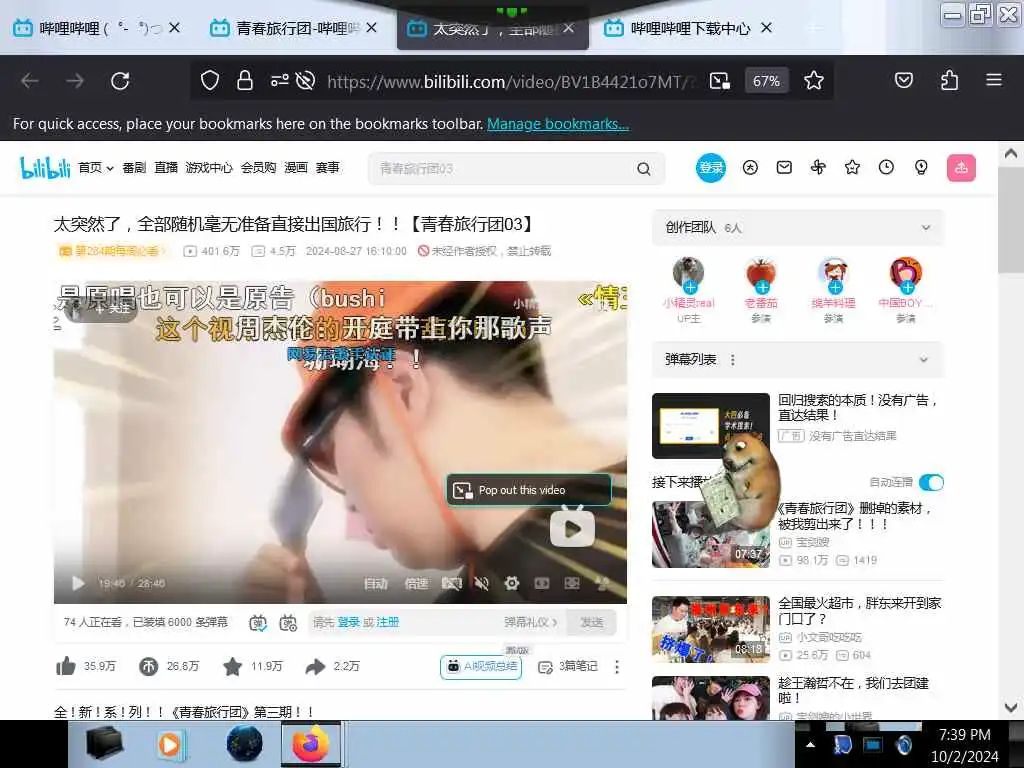1024x768 pixels.
Task: Open creator center light bulb icon
Action: click(921, 168)
